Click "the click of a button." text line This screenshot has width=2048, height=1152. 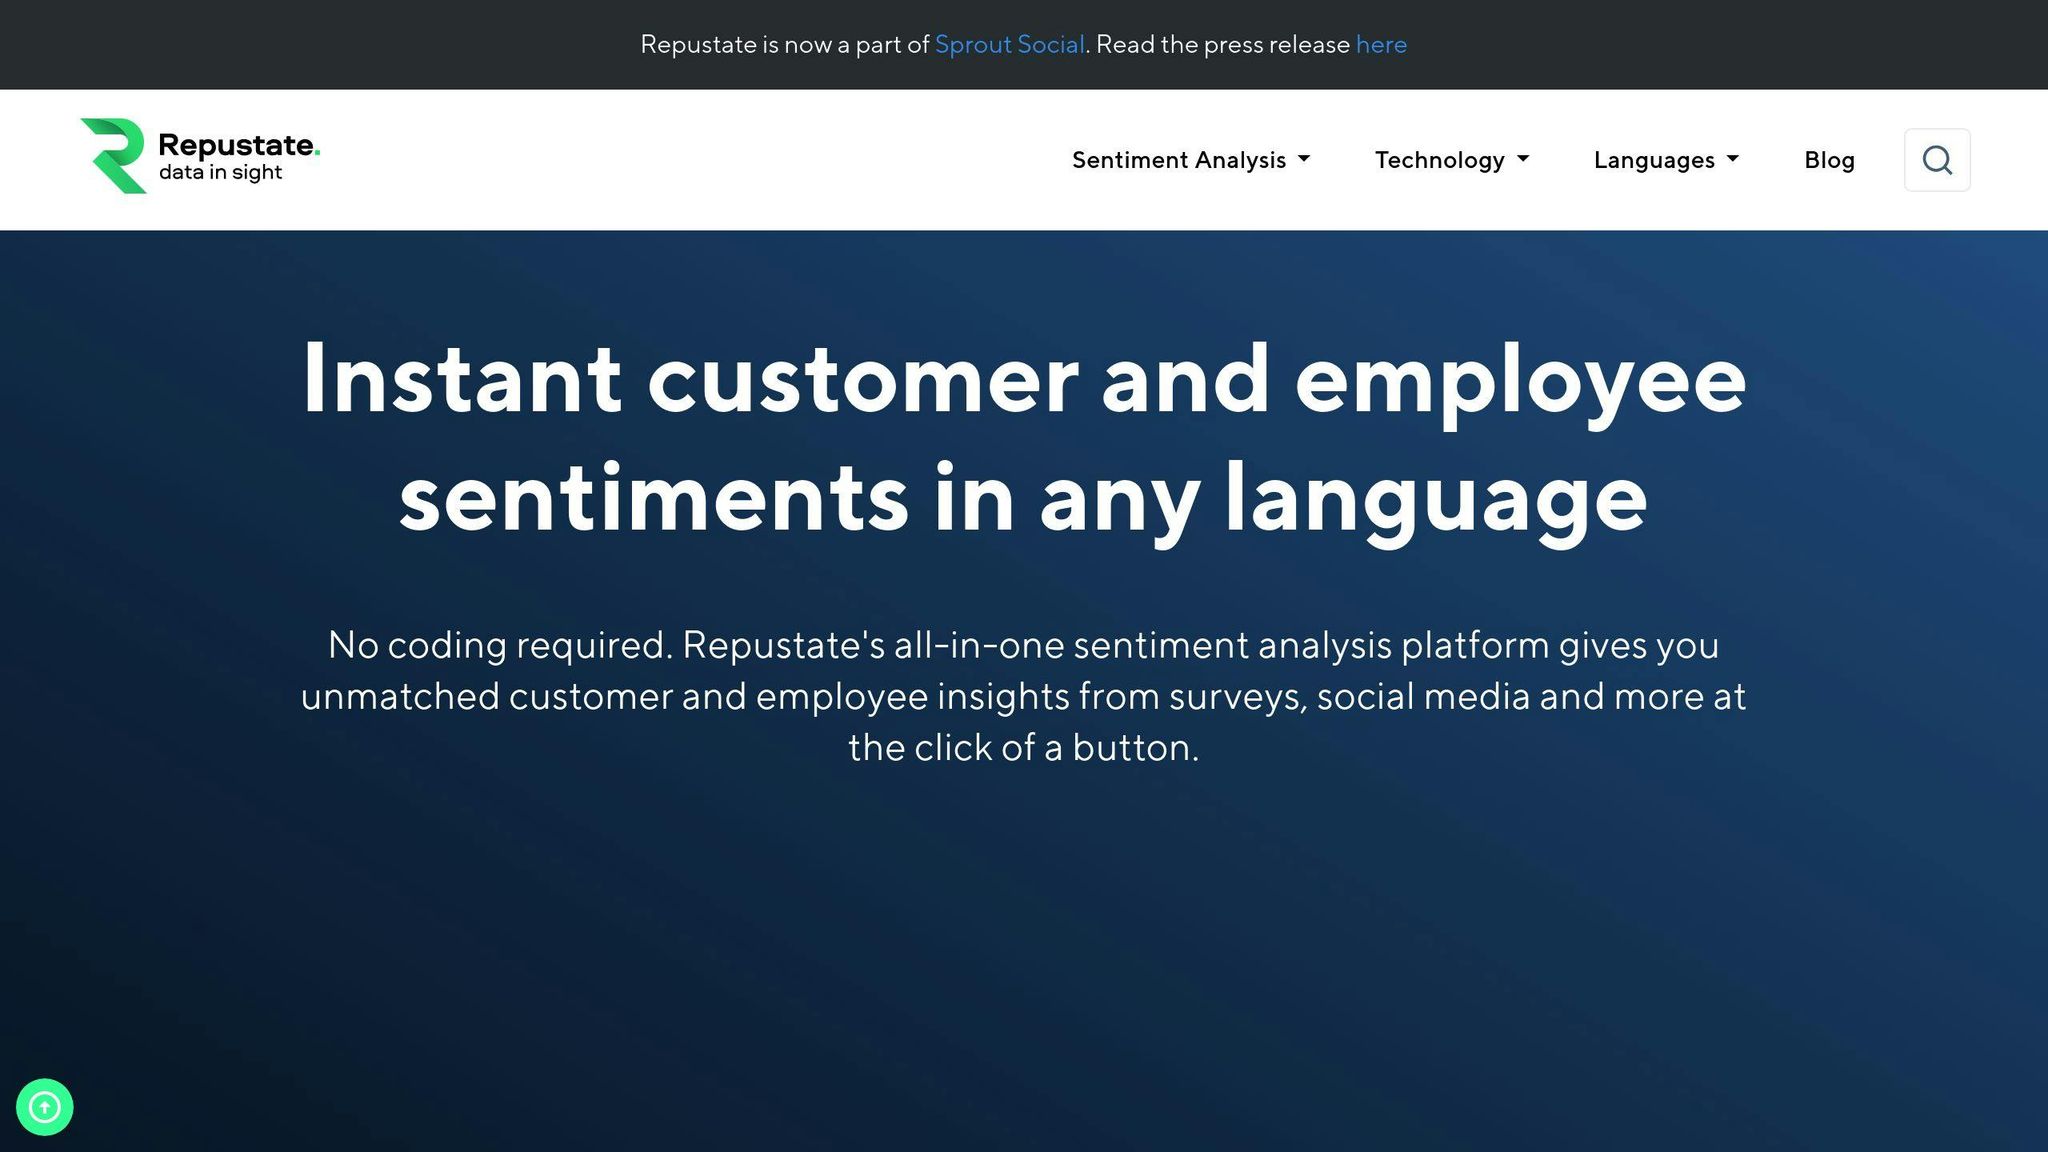coord(1023,748)
